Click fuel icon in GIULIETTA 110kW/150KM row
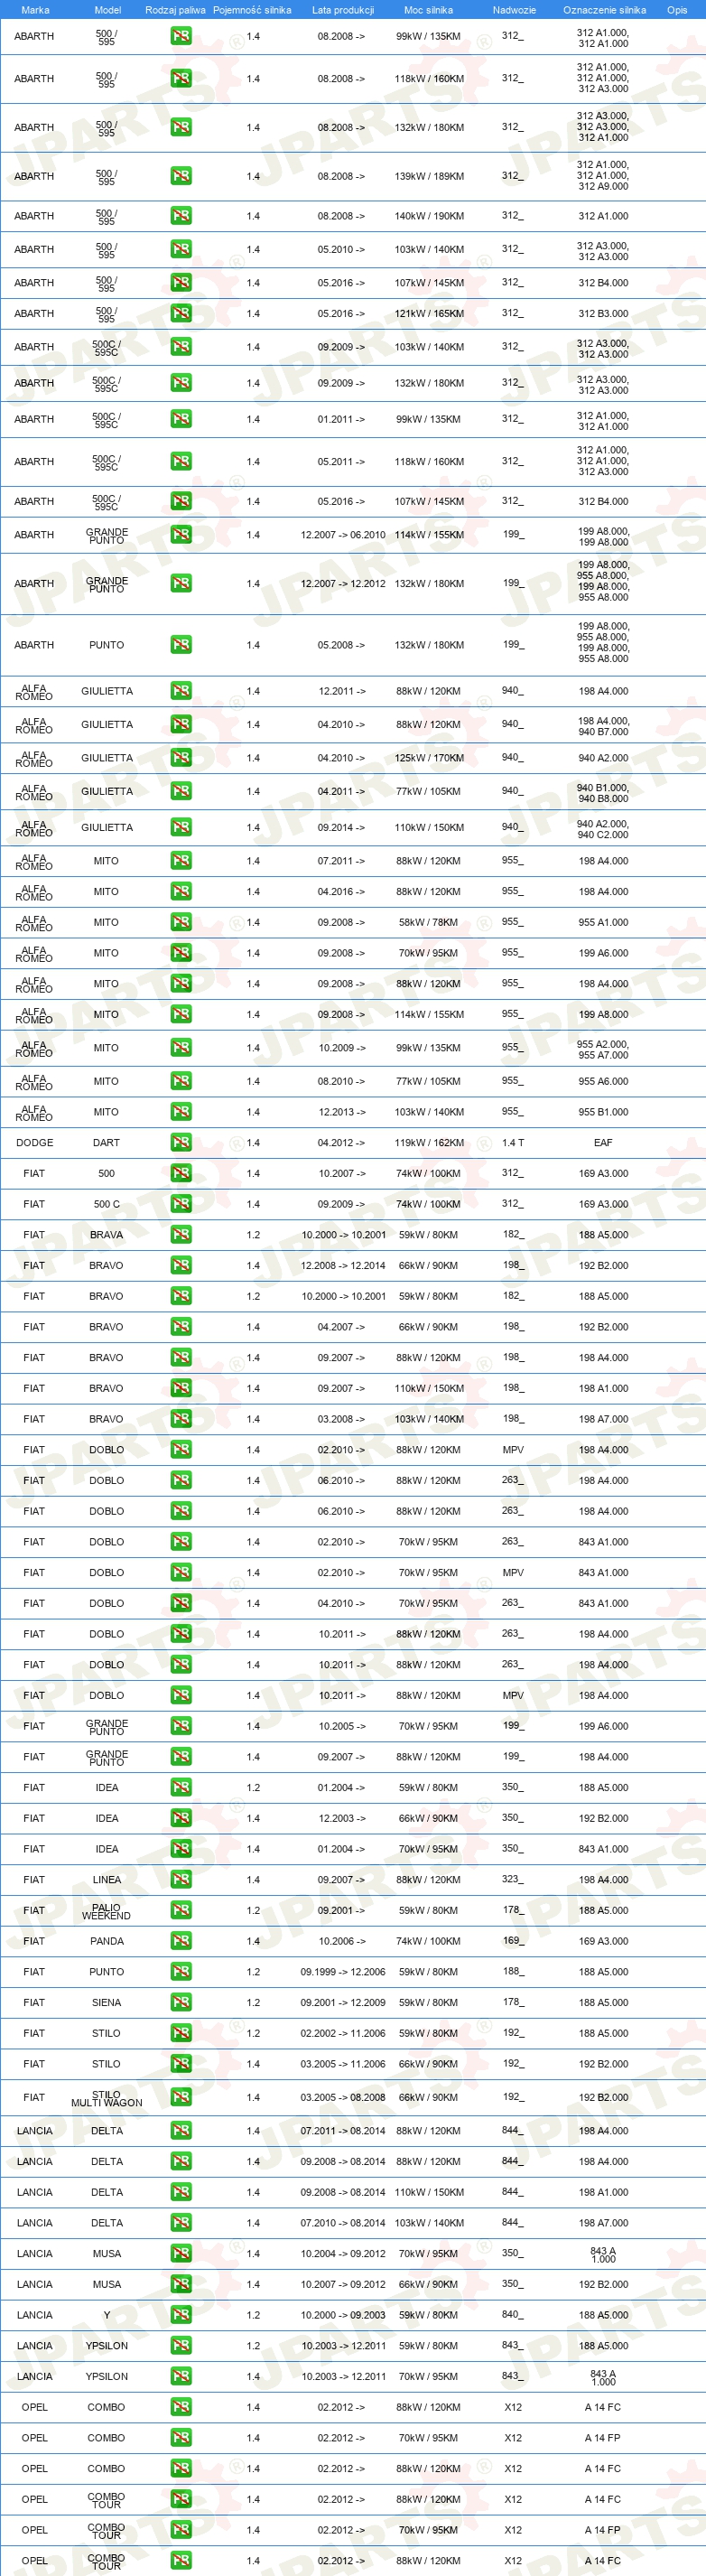The width and height of the screenshot is (706, 2576). 181,827
